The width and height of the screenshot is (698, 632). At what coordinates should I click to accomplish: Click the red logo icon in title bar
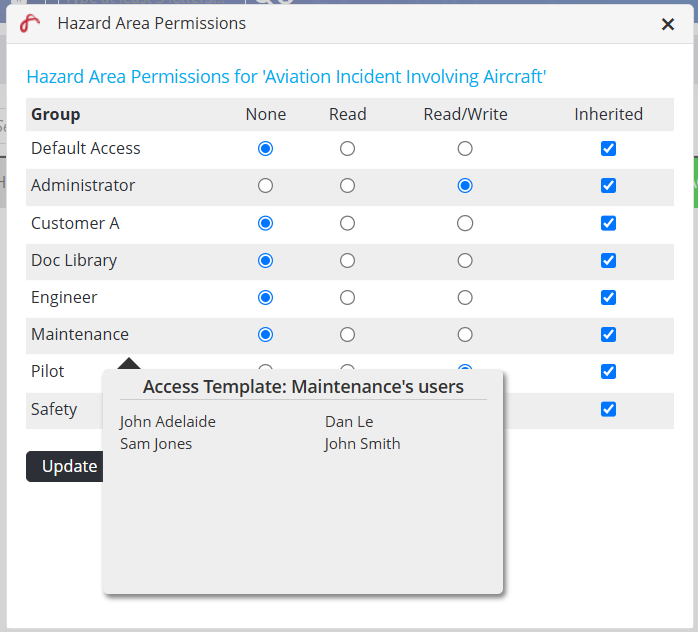pos(30,24)
